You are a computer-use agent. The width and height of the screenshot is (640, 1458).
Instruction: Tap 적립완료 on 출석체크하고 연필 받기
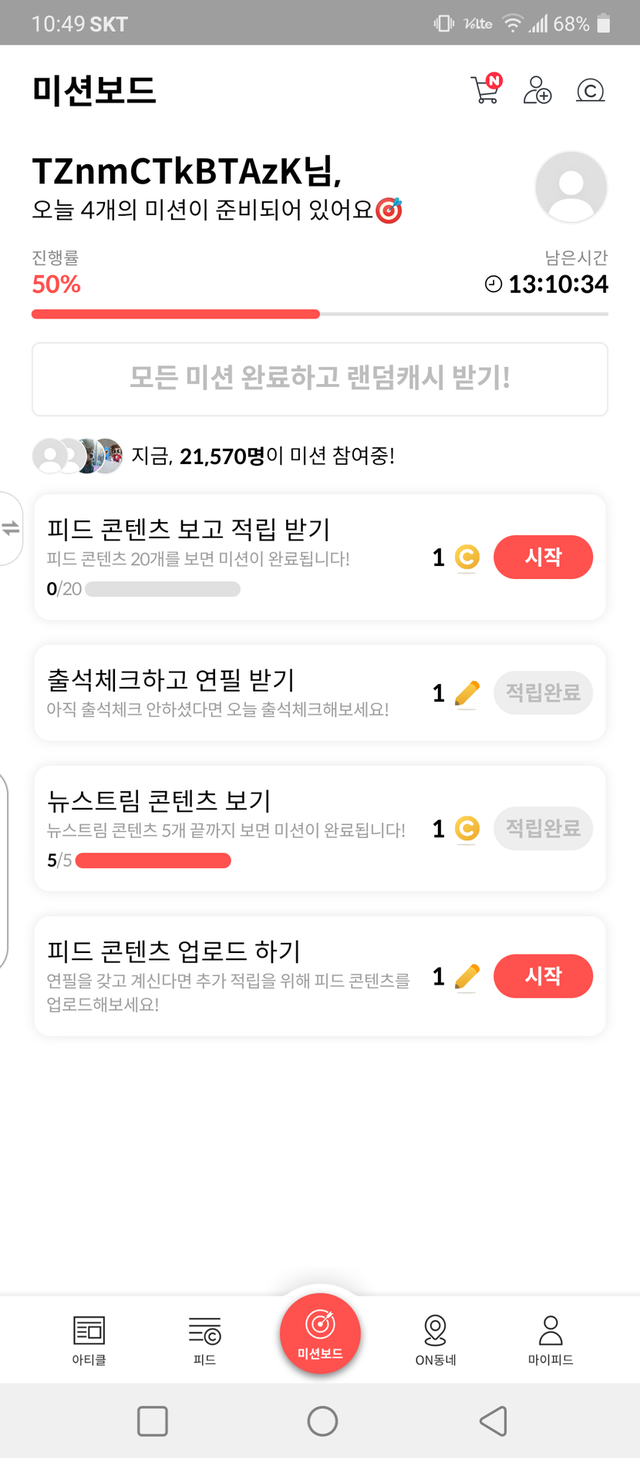(x=543, y=693)
